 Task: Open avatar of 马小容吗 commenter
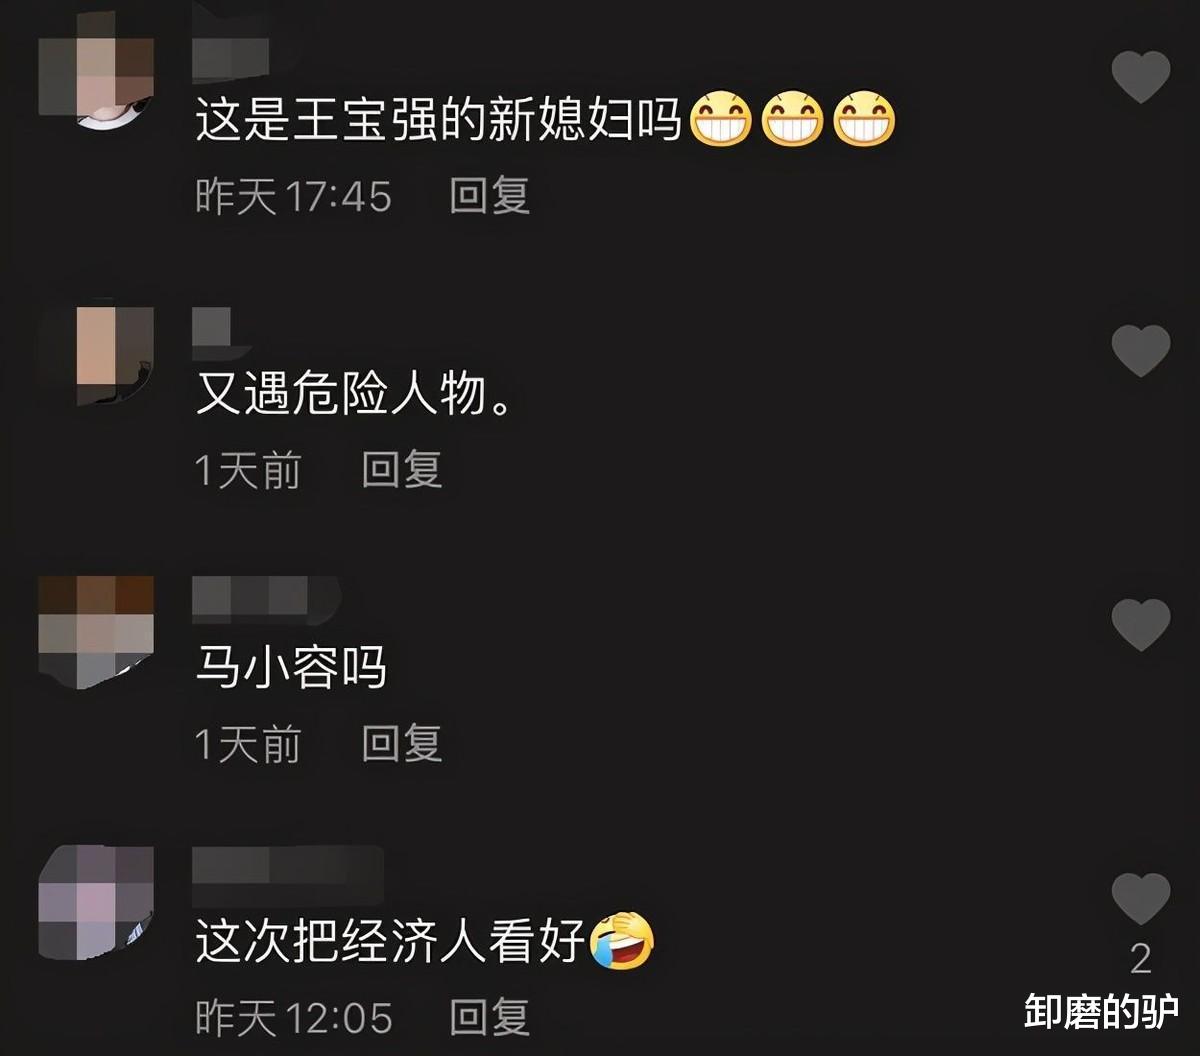(x=96, y=631)
